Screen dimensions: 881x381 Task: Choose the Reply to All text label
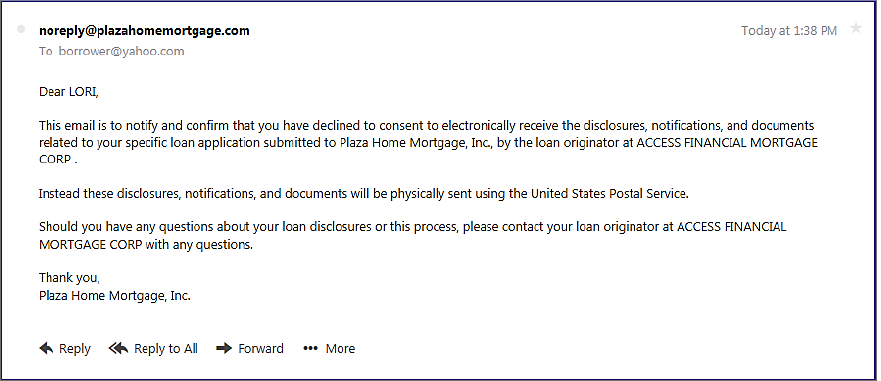pyautogui.click(x=166, y=349)
